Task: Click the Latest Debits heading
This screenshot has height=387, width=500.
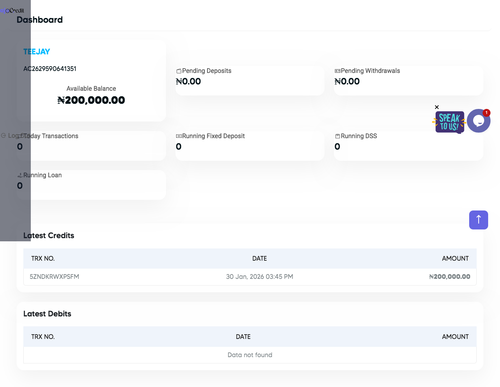Action: [x=47, y=314]
